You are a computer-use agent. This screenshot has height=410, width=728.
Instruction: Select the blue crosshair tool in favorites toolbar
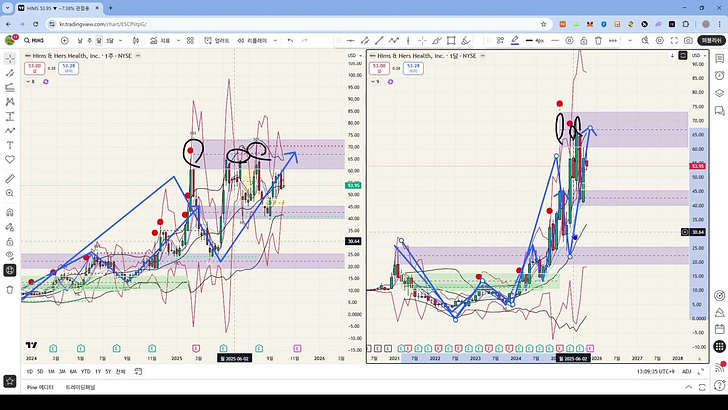pos(422,41)
